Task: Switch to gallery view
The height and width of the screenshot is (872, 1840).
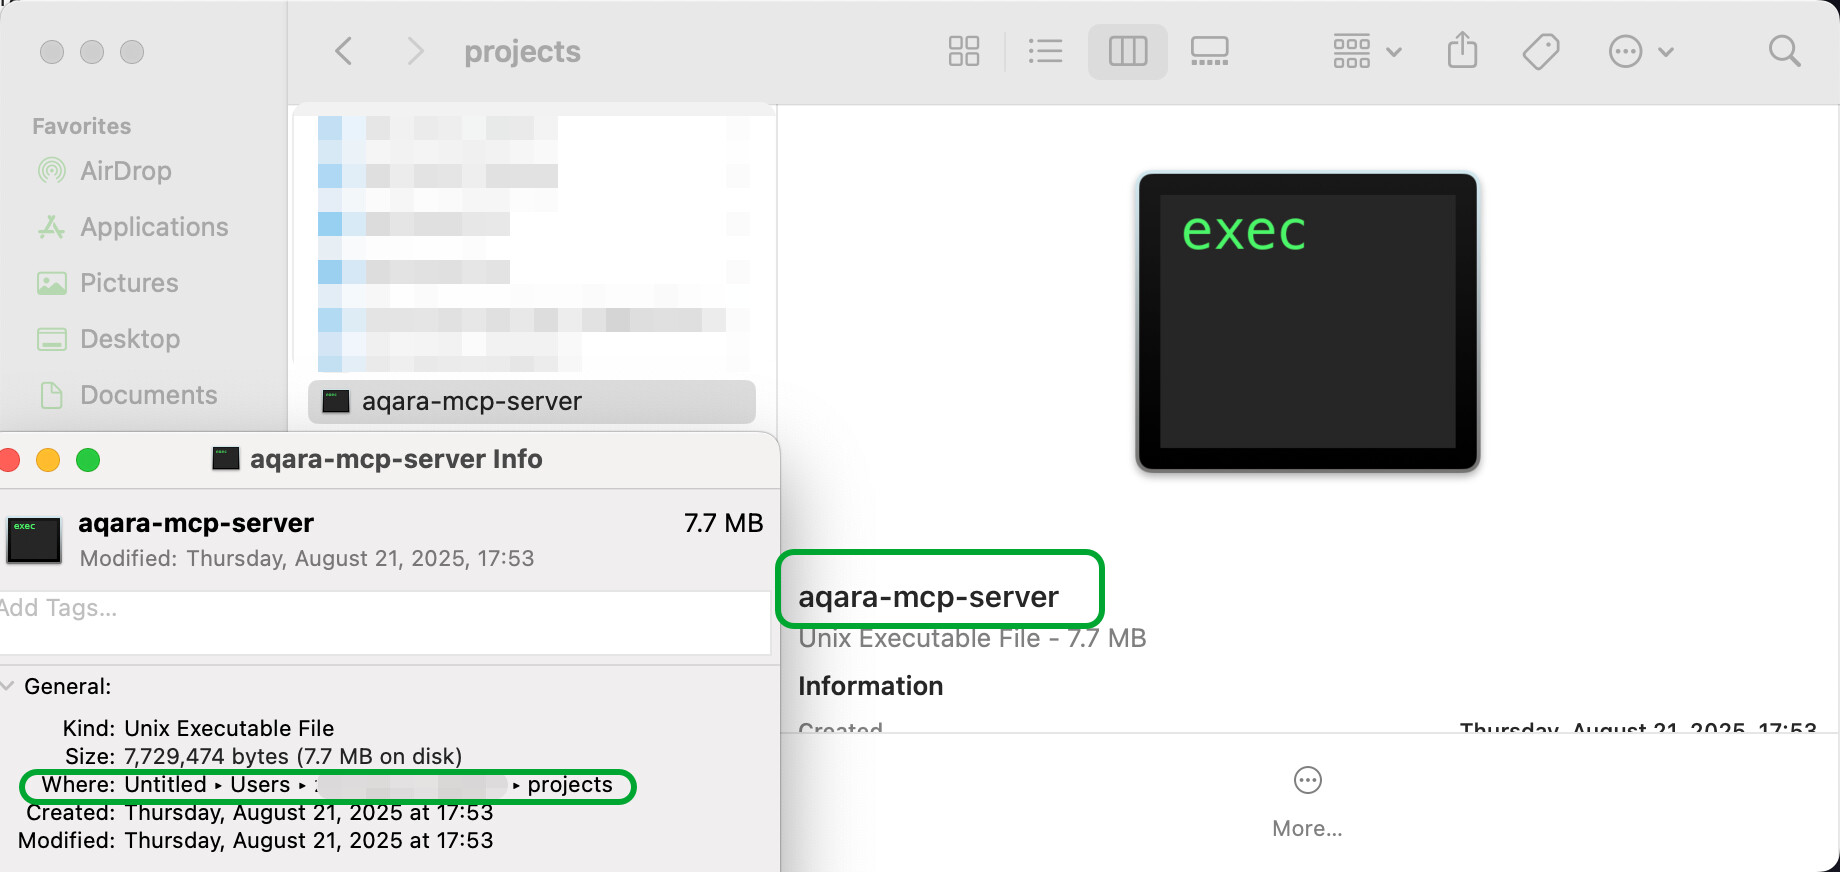Action: click(1209, 51)
